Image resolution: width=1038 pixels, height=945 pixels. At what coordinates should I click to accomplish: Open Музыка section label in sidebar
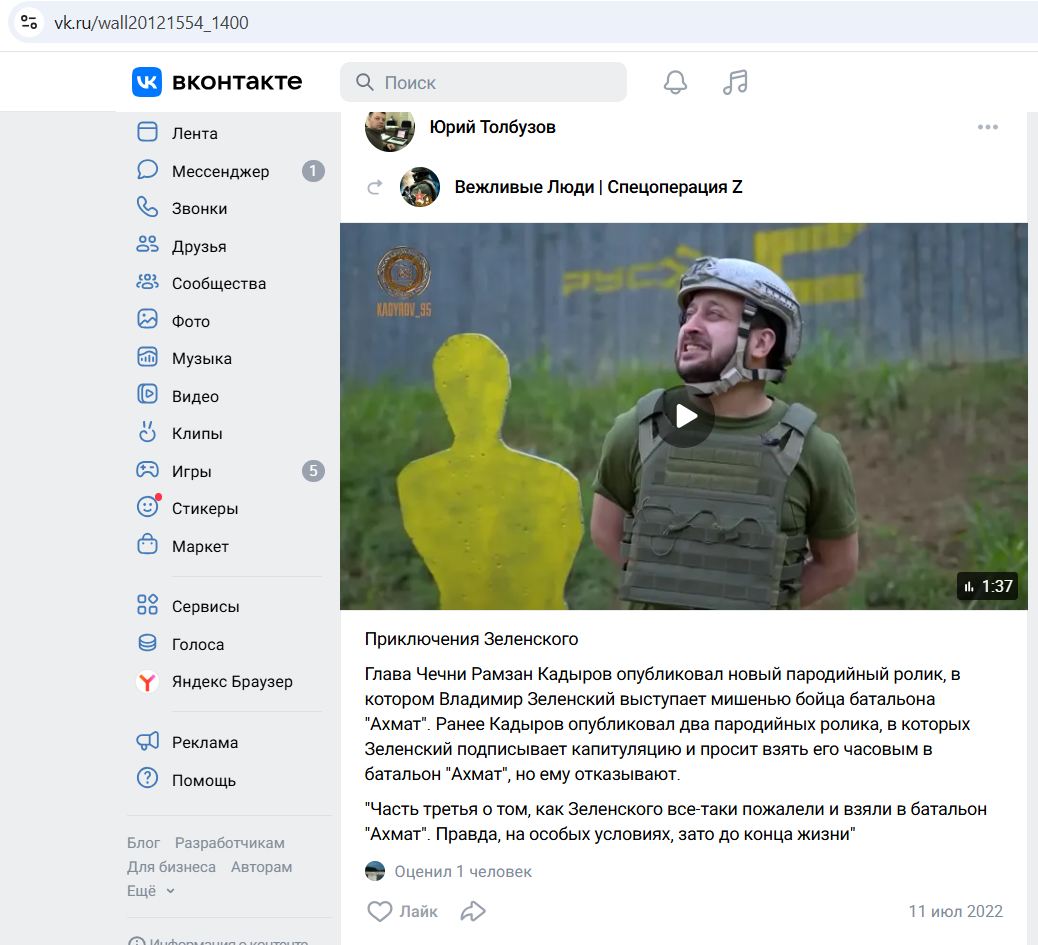[202, 359]
